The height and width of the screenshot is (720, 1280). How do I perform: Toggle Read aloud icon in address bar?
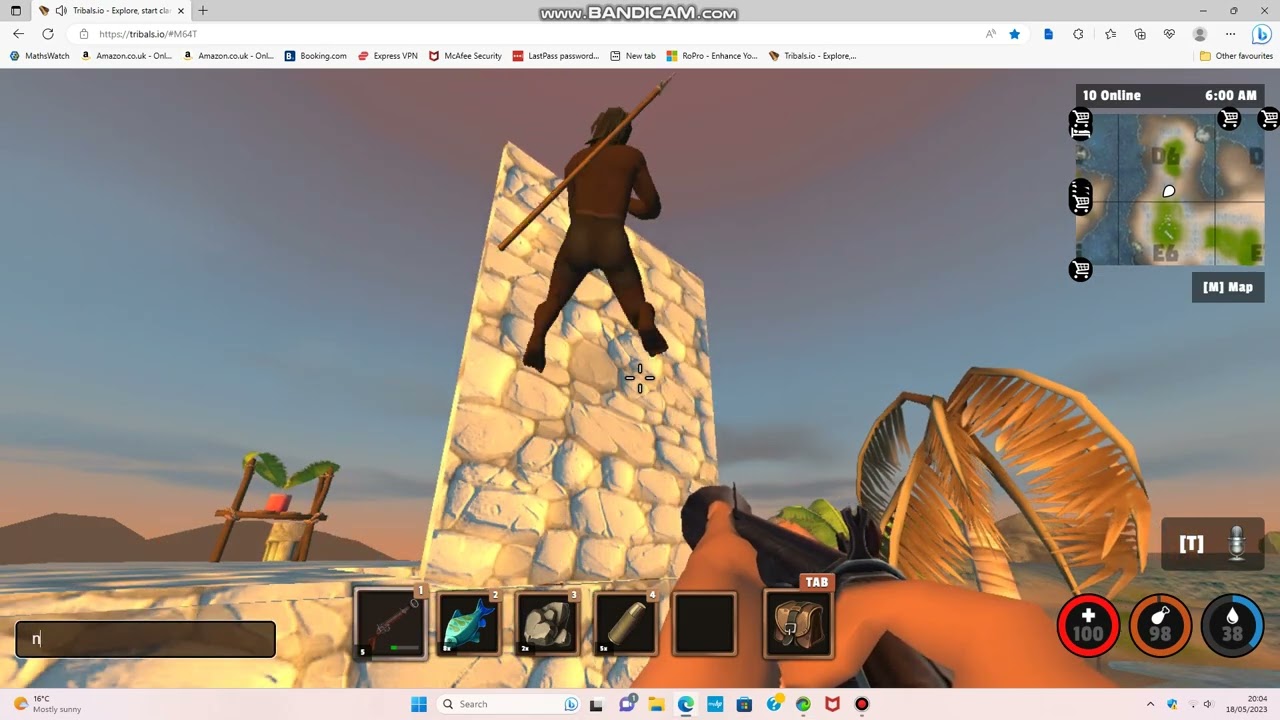990,34
